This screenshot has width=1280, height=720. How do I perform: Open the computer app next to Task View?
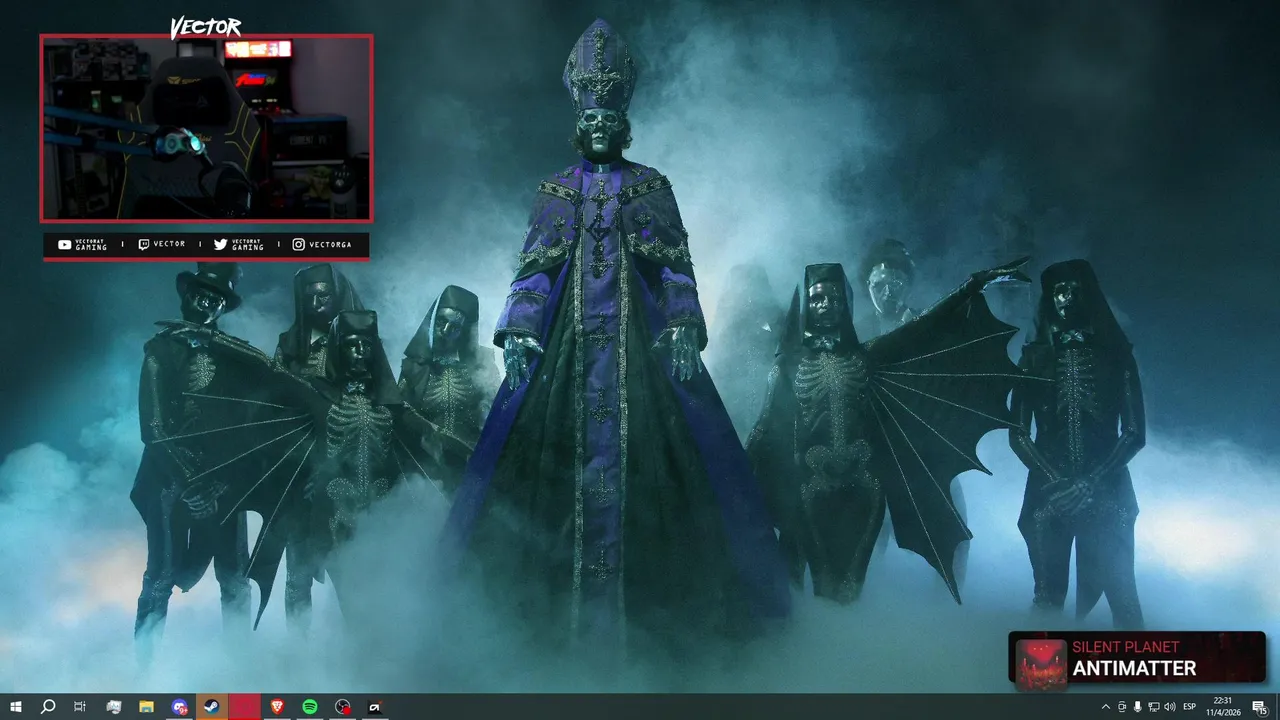pyautogui.click(x=113, y=707)
